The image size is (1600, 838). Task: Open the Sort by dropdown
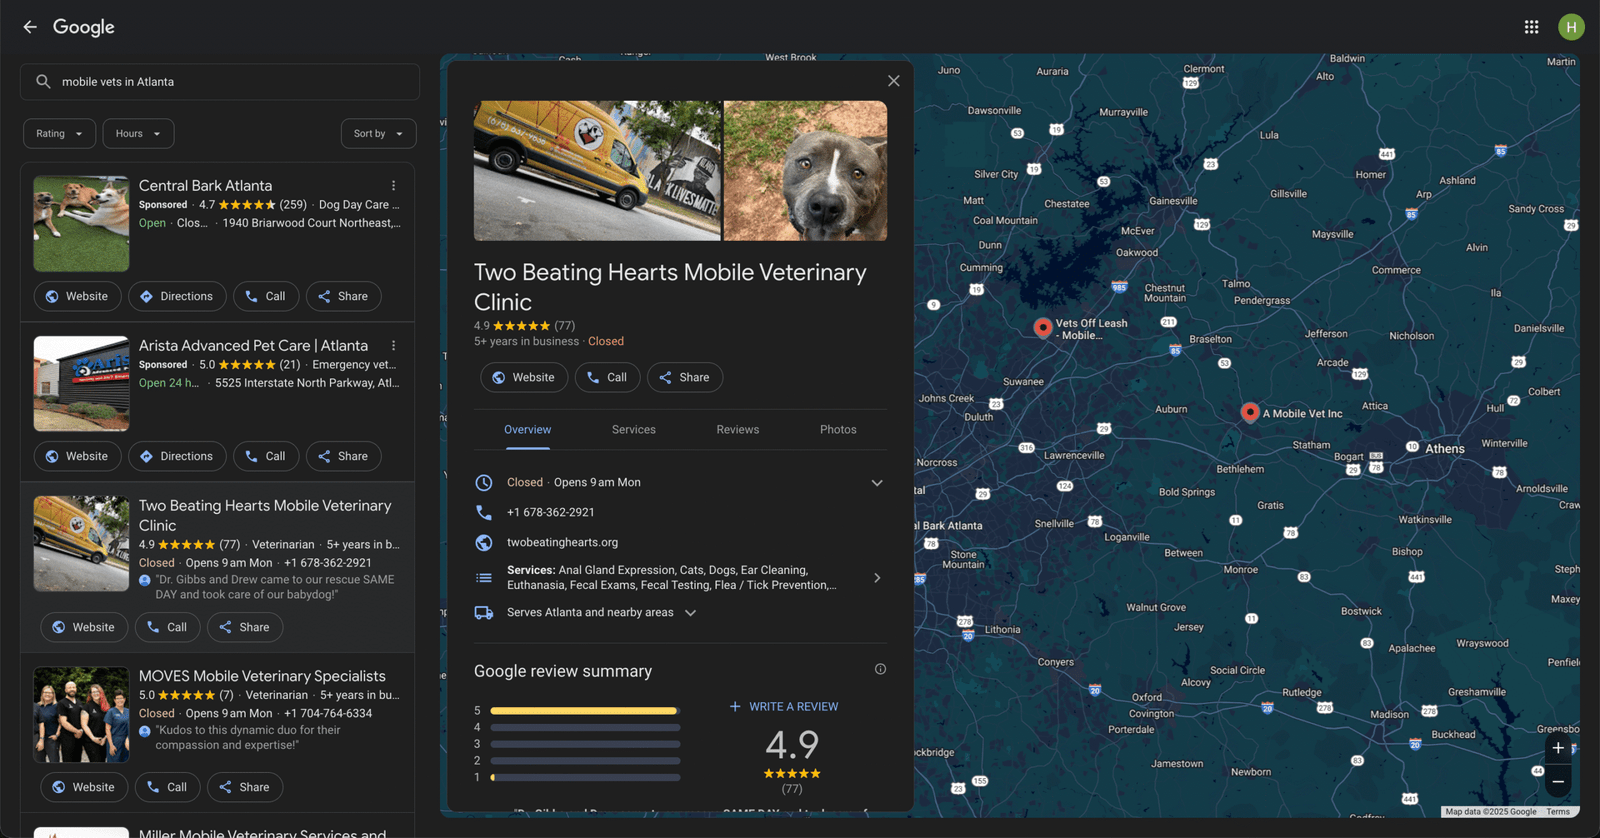tap(378, 134)
